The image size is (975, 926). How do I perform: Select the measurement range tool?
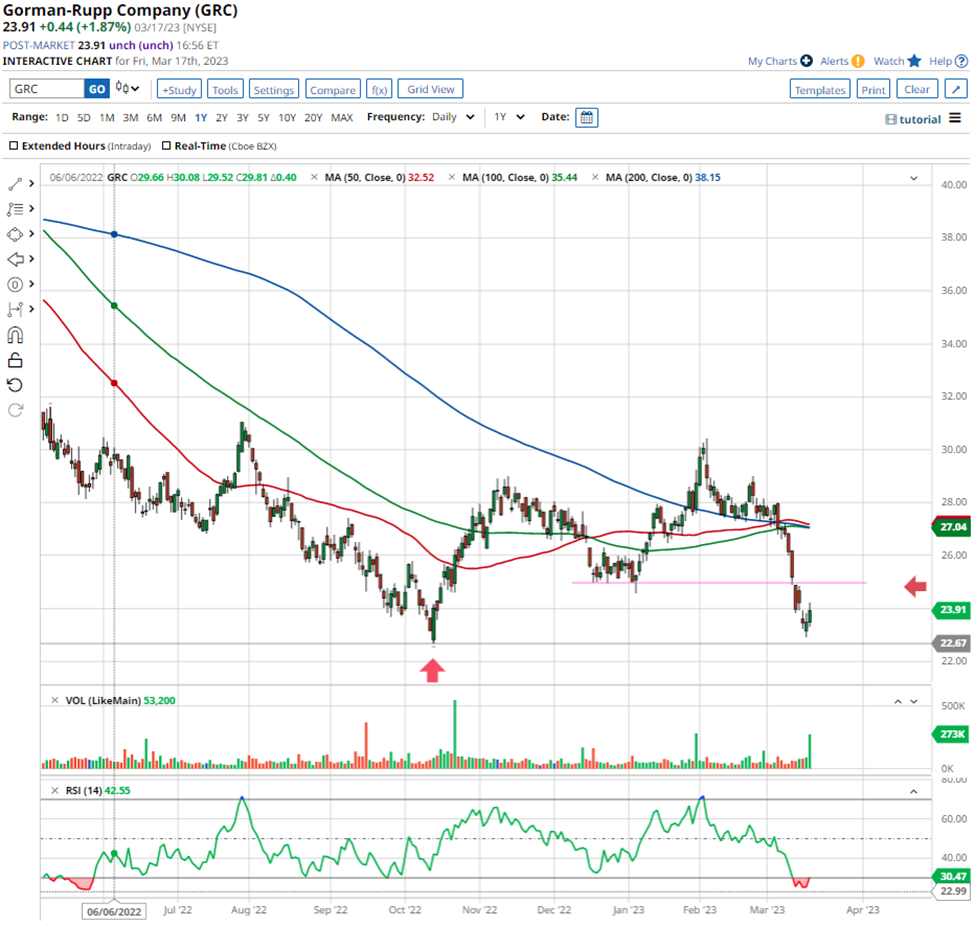tap(15, 310)
